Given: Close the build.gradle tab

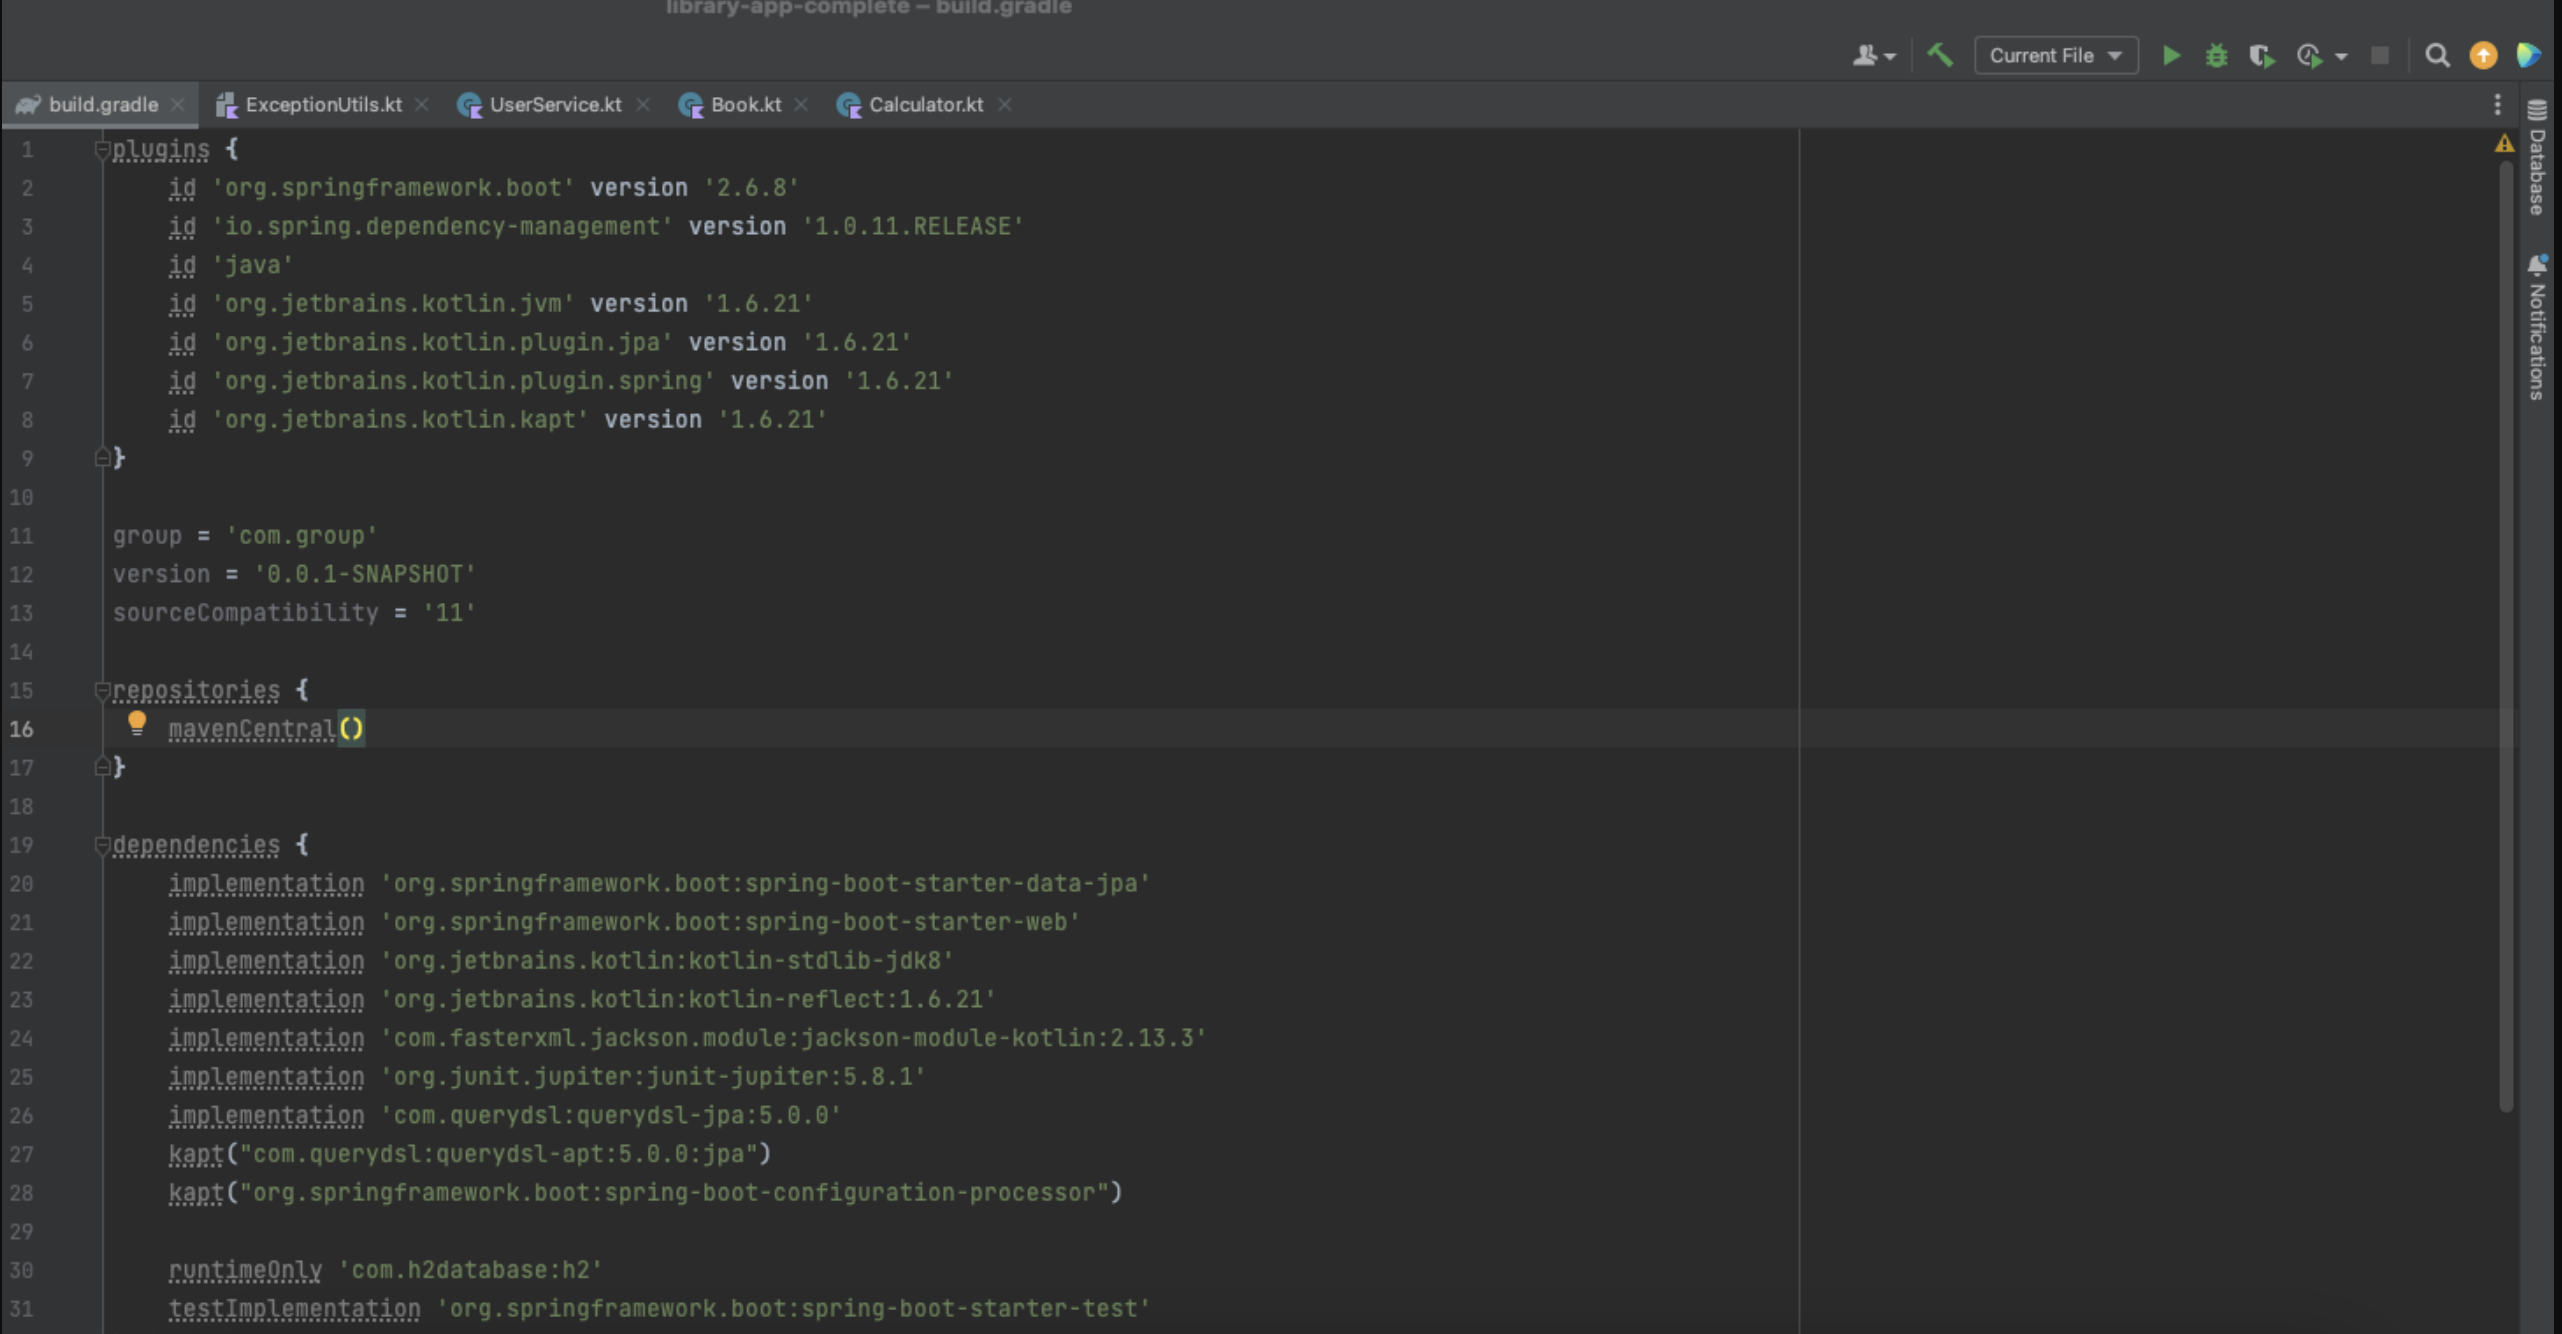Looking at the screenshot, I should coord(178,105).
